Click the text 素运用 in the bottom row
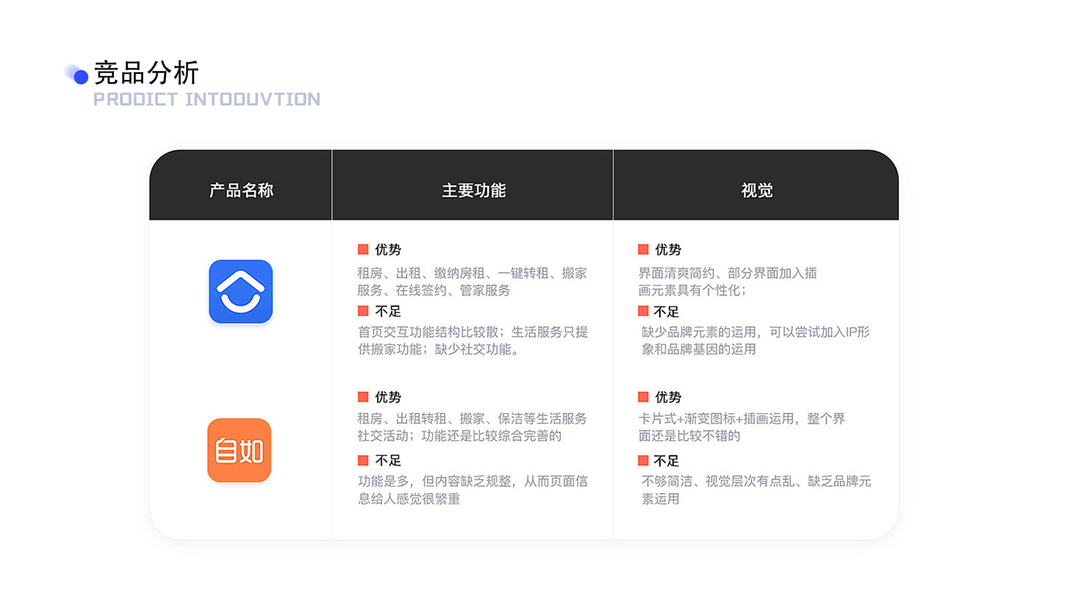The image size is (1067, 600). click(x=661, y=499)
